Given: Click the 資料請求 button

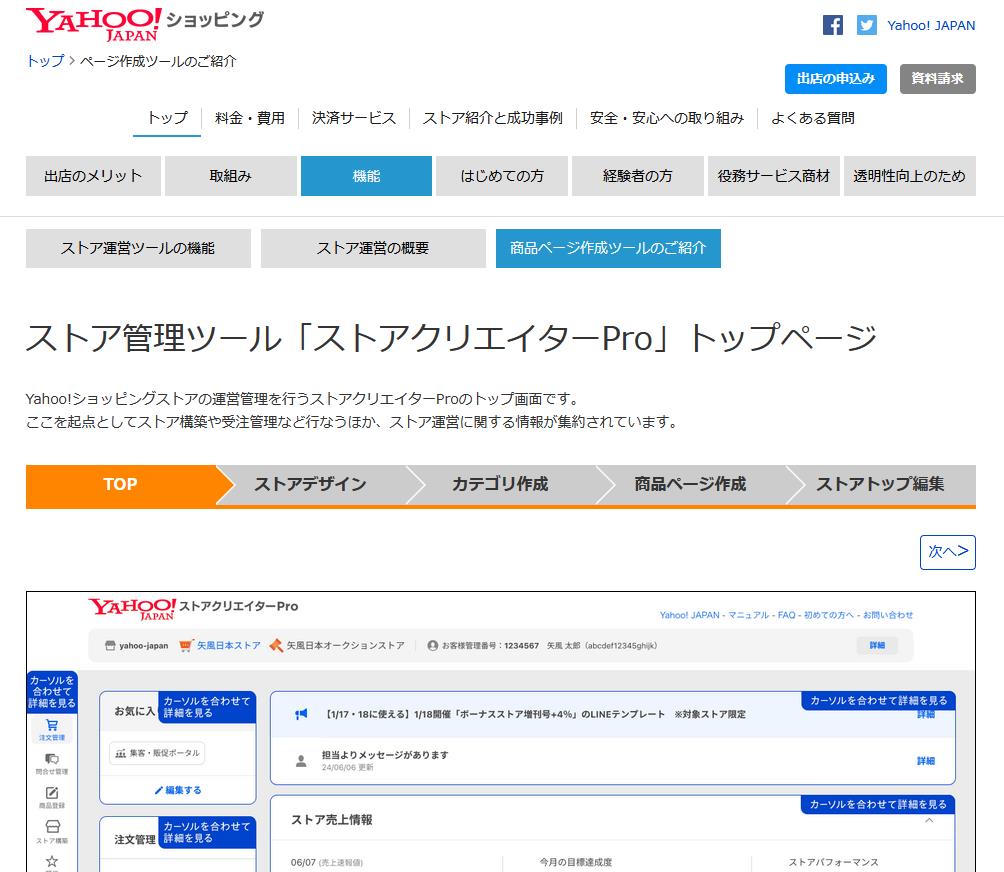Looking at the screenshot, I should pyautogui.click(x=937, y=79).
